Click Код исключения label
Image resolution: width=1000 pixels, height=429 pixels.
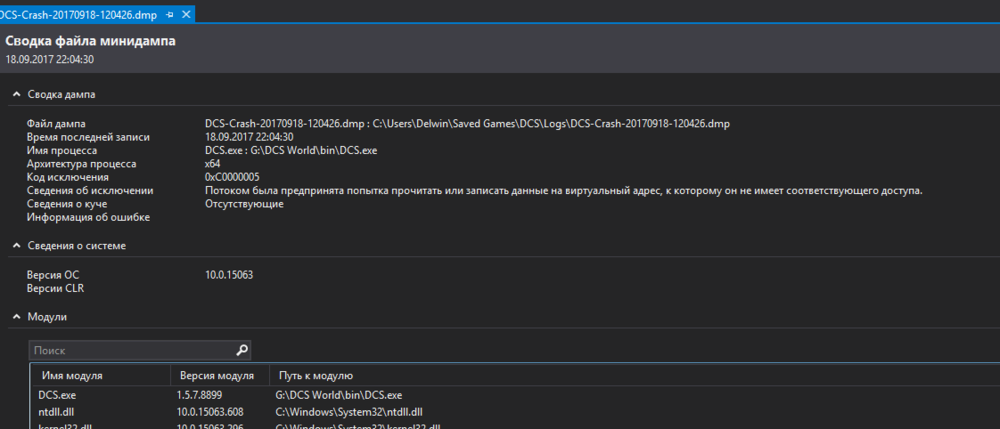coord(68,177)
